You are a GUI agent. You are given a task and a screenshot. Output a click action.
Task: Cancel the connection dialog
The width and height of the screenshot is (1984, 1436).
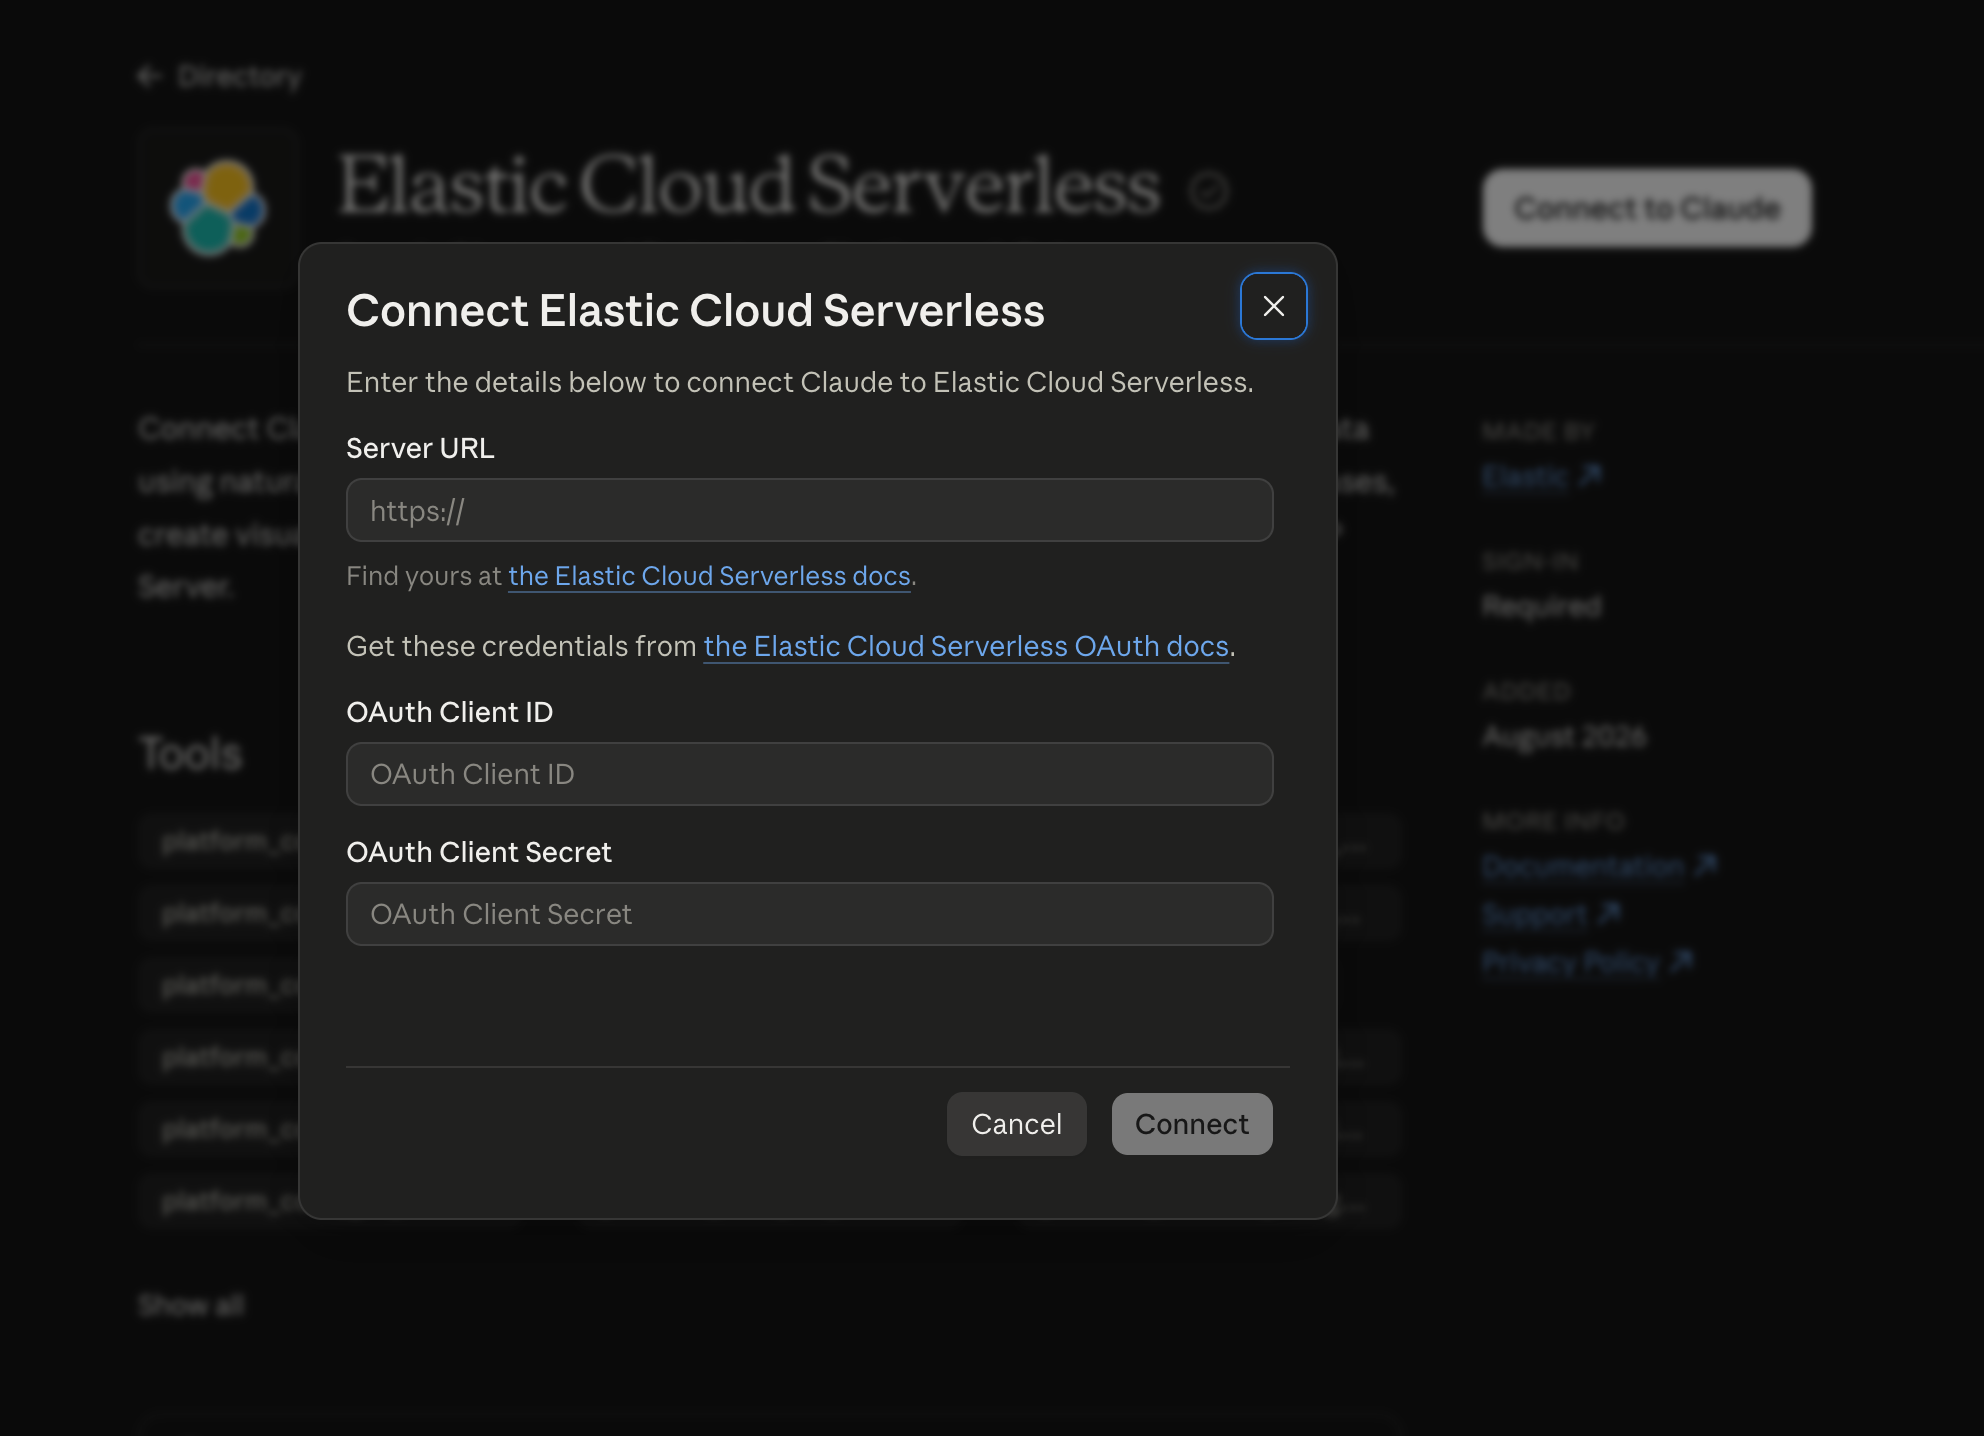pyautogui.click(x=1016, y=1124)
